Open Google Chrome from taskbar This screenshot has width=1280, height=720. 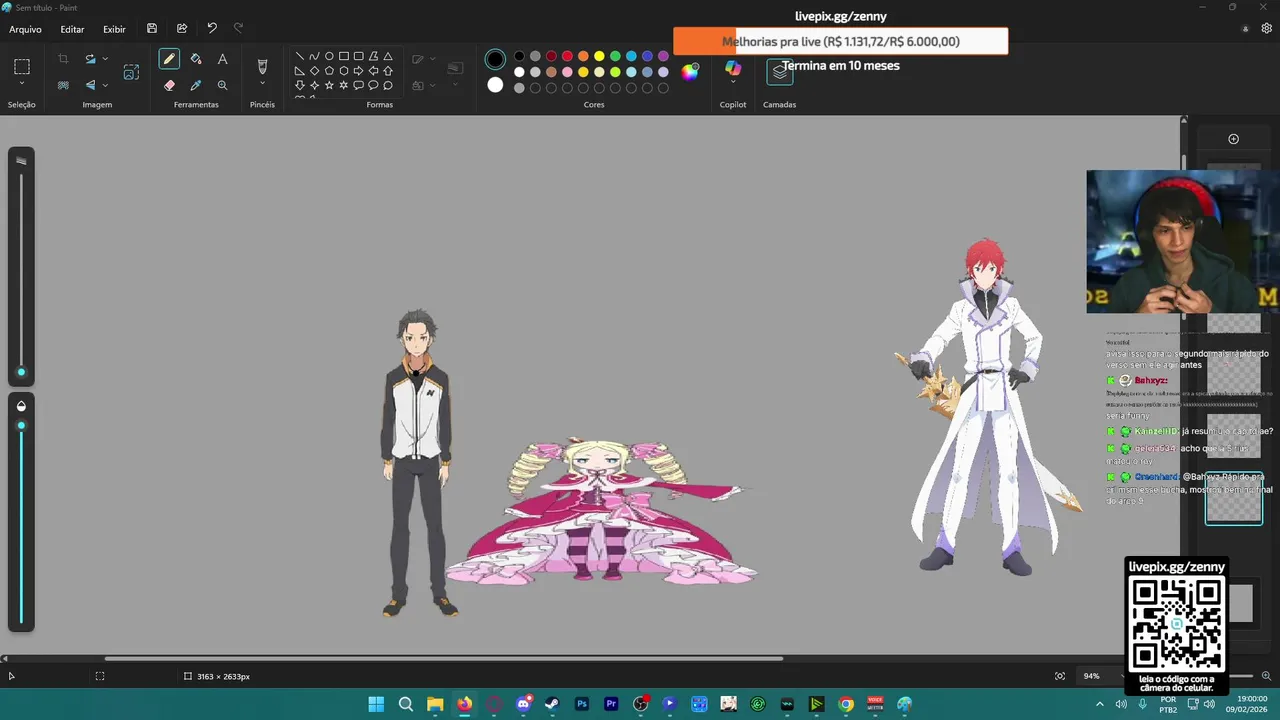point(846,704)
